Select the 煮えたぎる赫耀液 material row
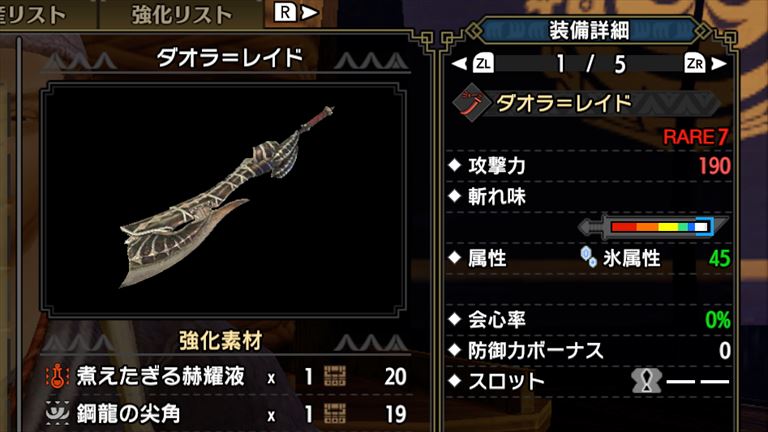This screenshot has width=768, height=432. tap(226, 377)
